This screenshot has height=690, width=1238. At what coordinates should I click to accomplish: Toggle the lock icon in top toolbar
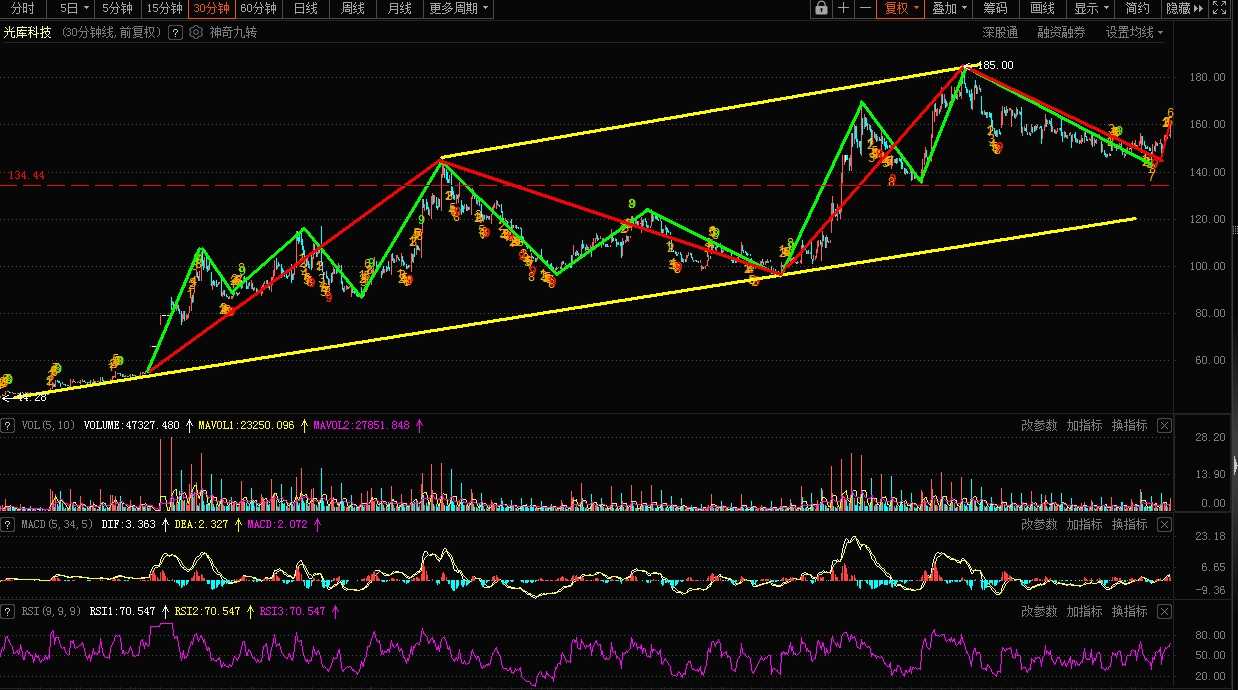[x=821, y=8]
